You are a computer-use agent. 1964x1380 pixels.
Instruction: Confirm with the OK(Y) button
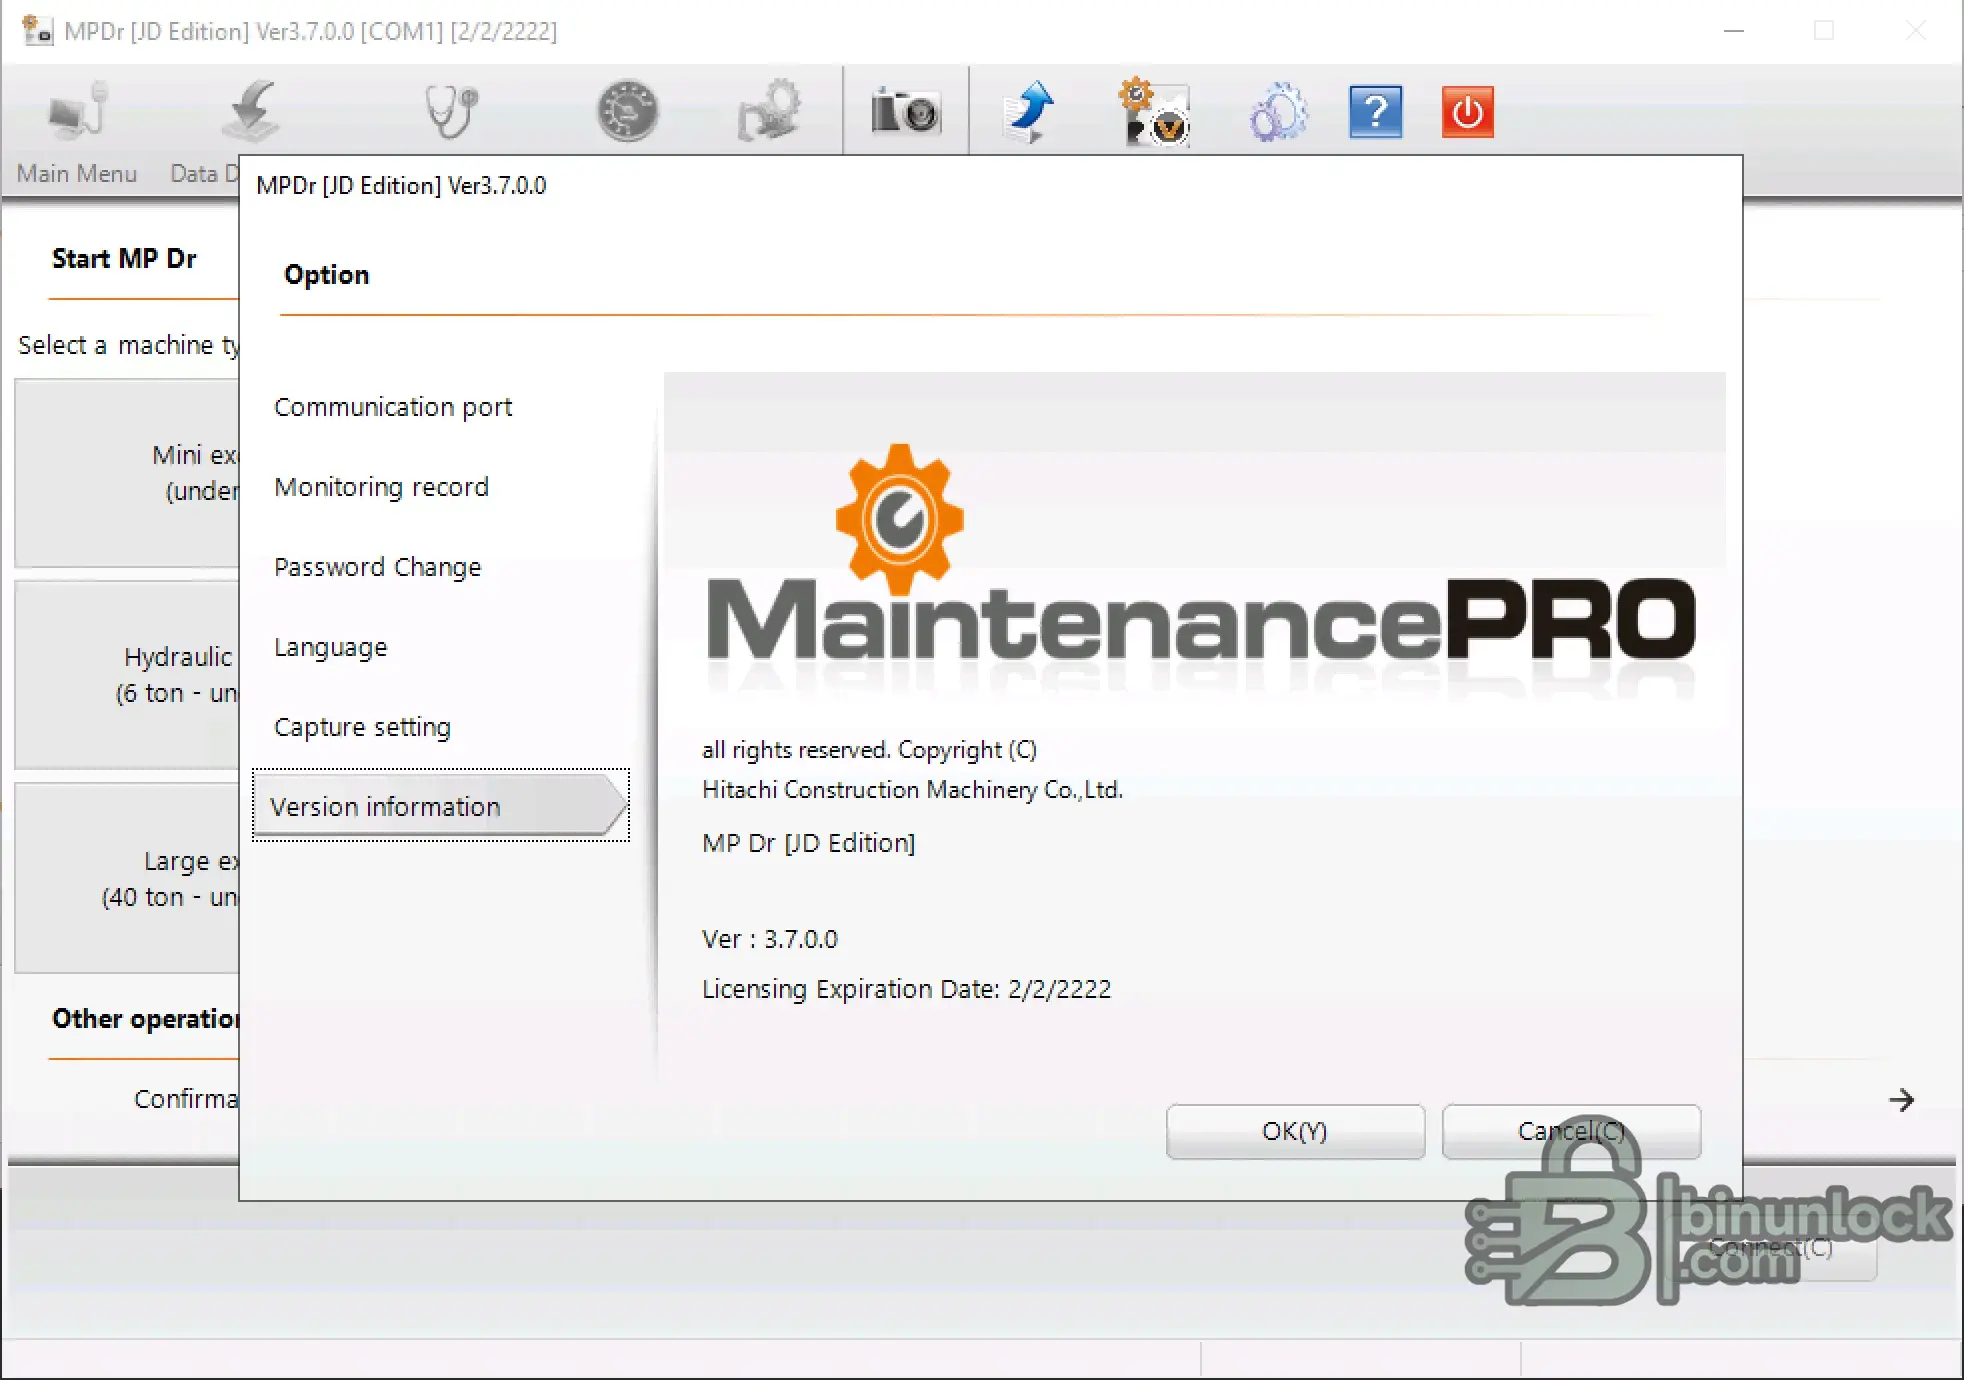click(x=1295, y=1131)
